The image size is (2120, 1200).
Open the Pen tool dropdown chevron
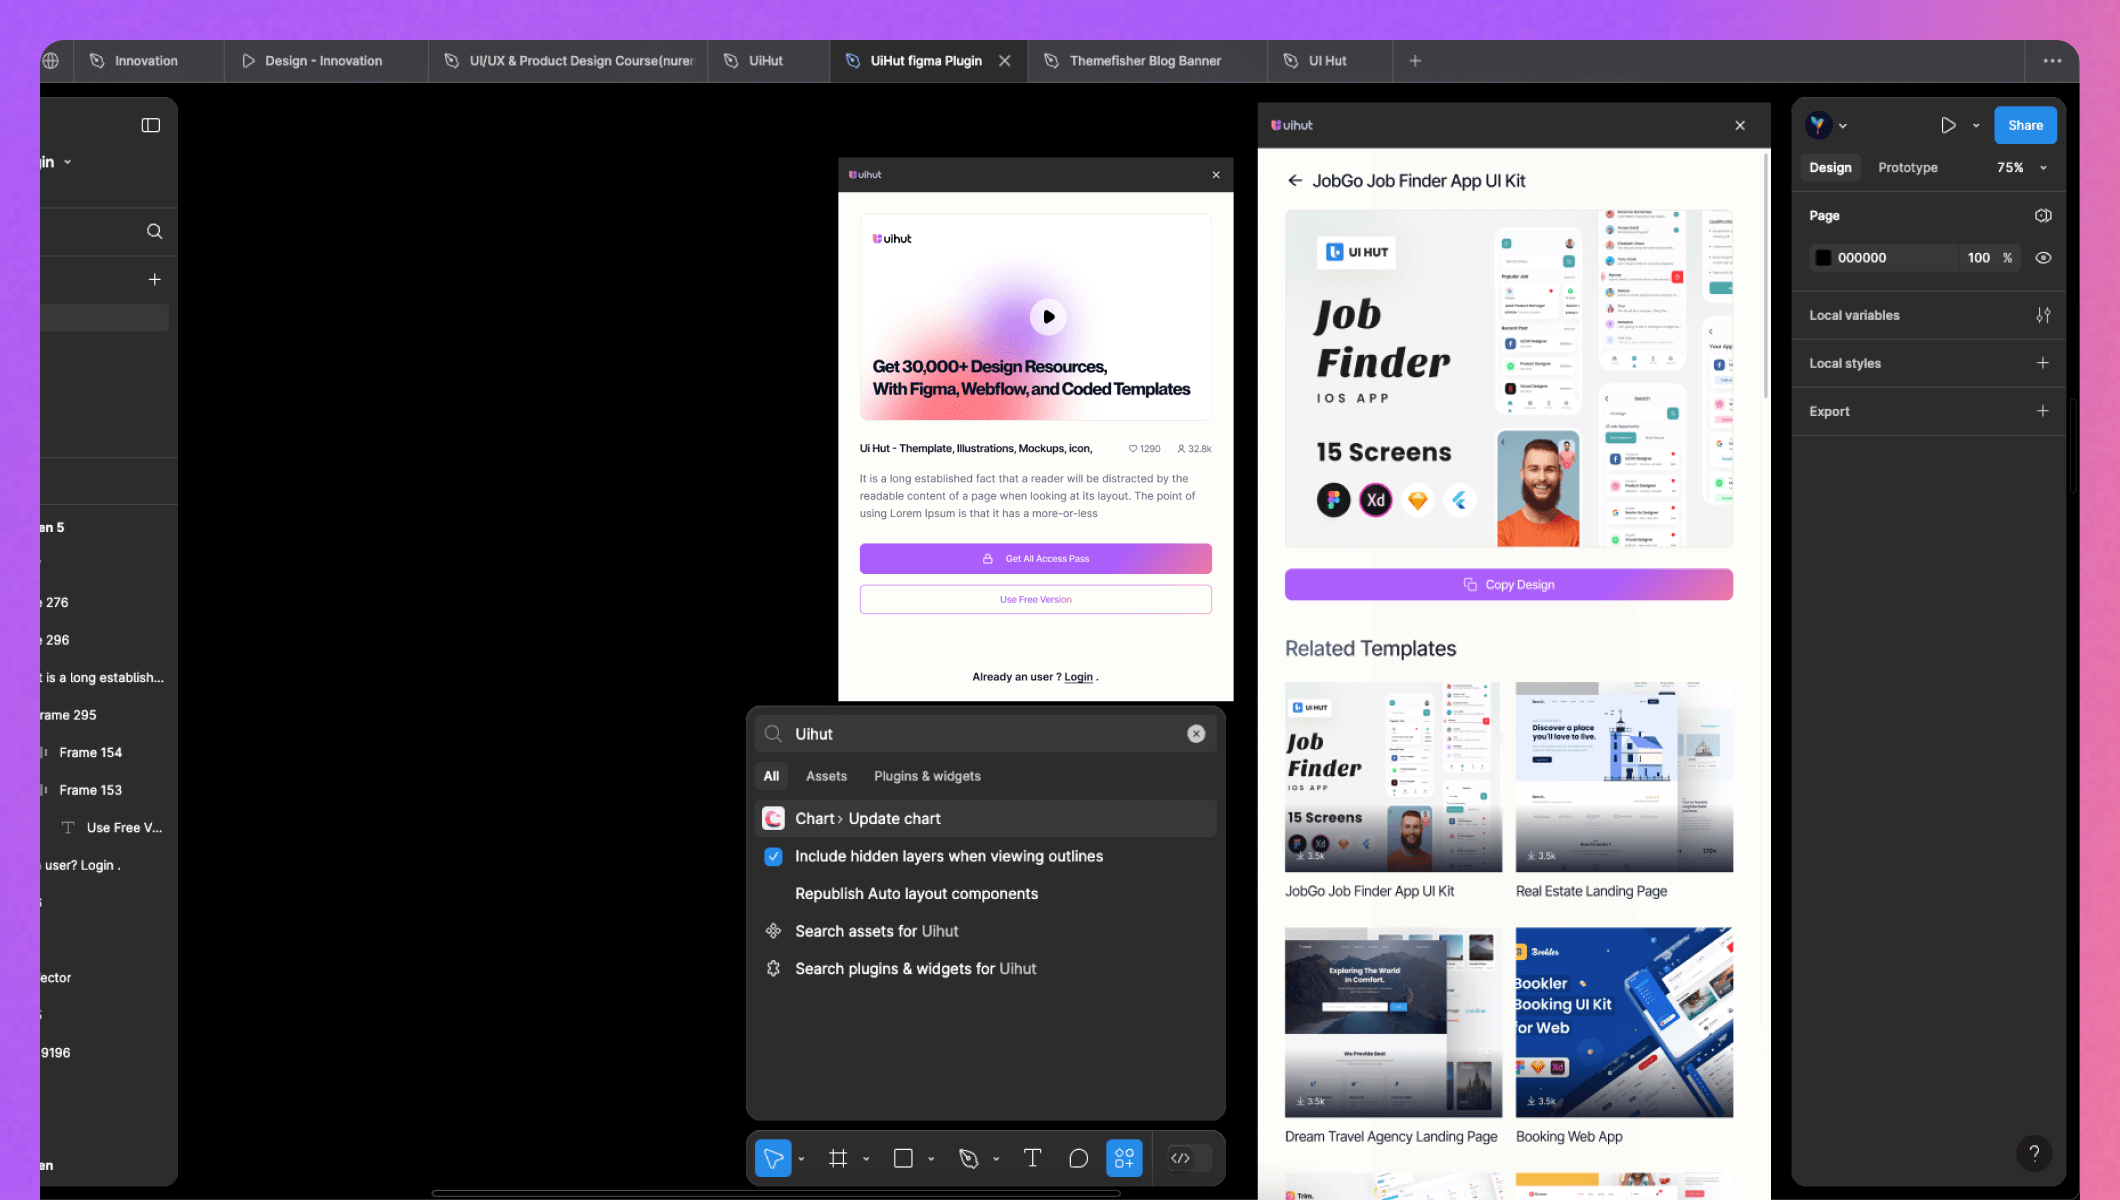(x=996, y=1158)
